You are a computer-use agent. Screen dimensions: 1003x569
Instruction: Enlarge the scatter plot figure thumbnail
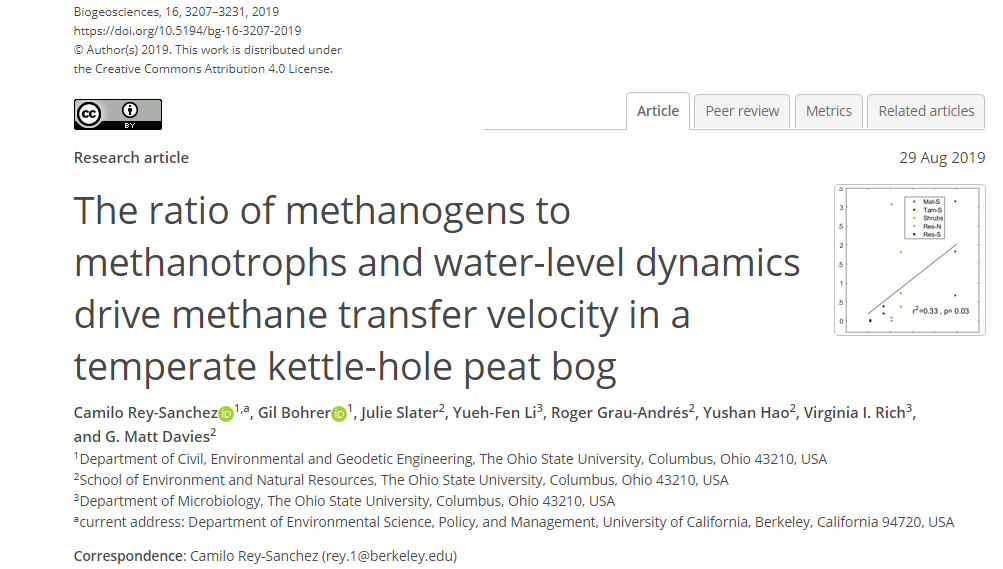click(909, 259)
